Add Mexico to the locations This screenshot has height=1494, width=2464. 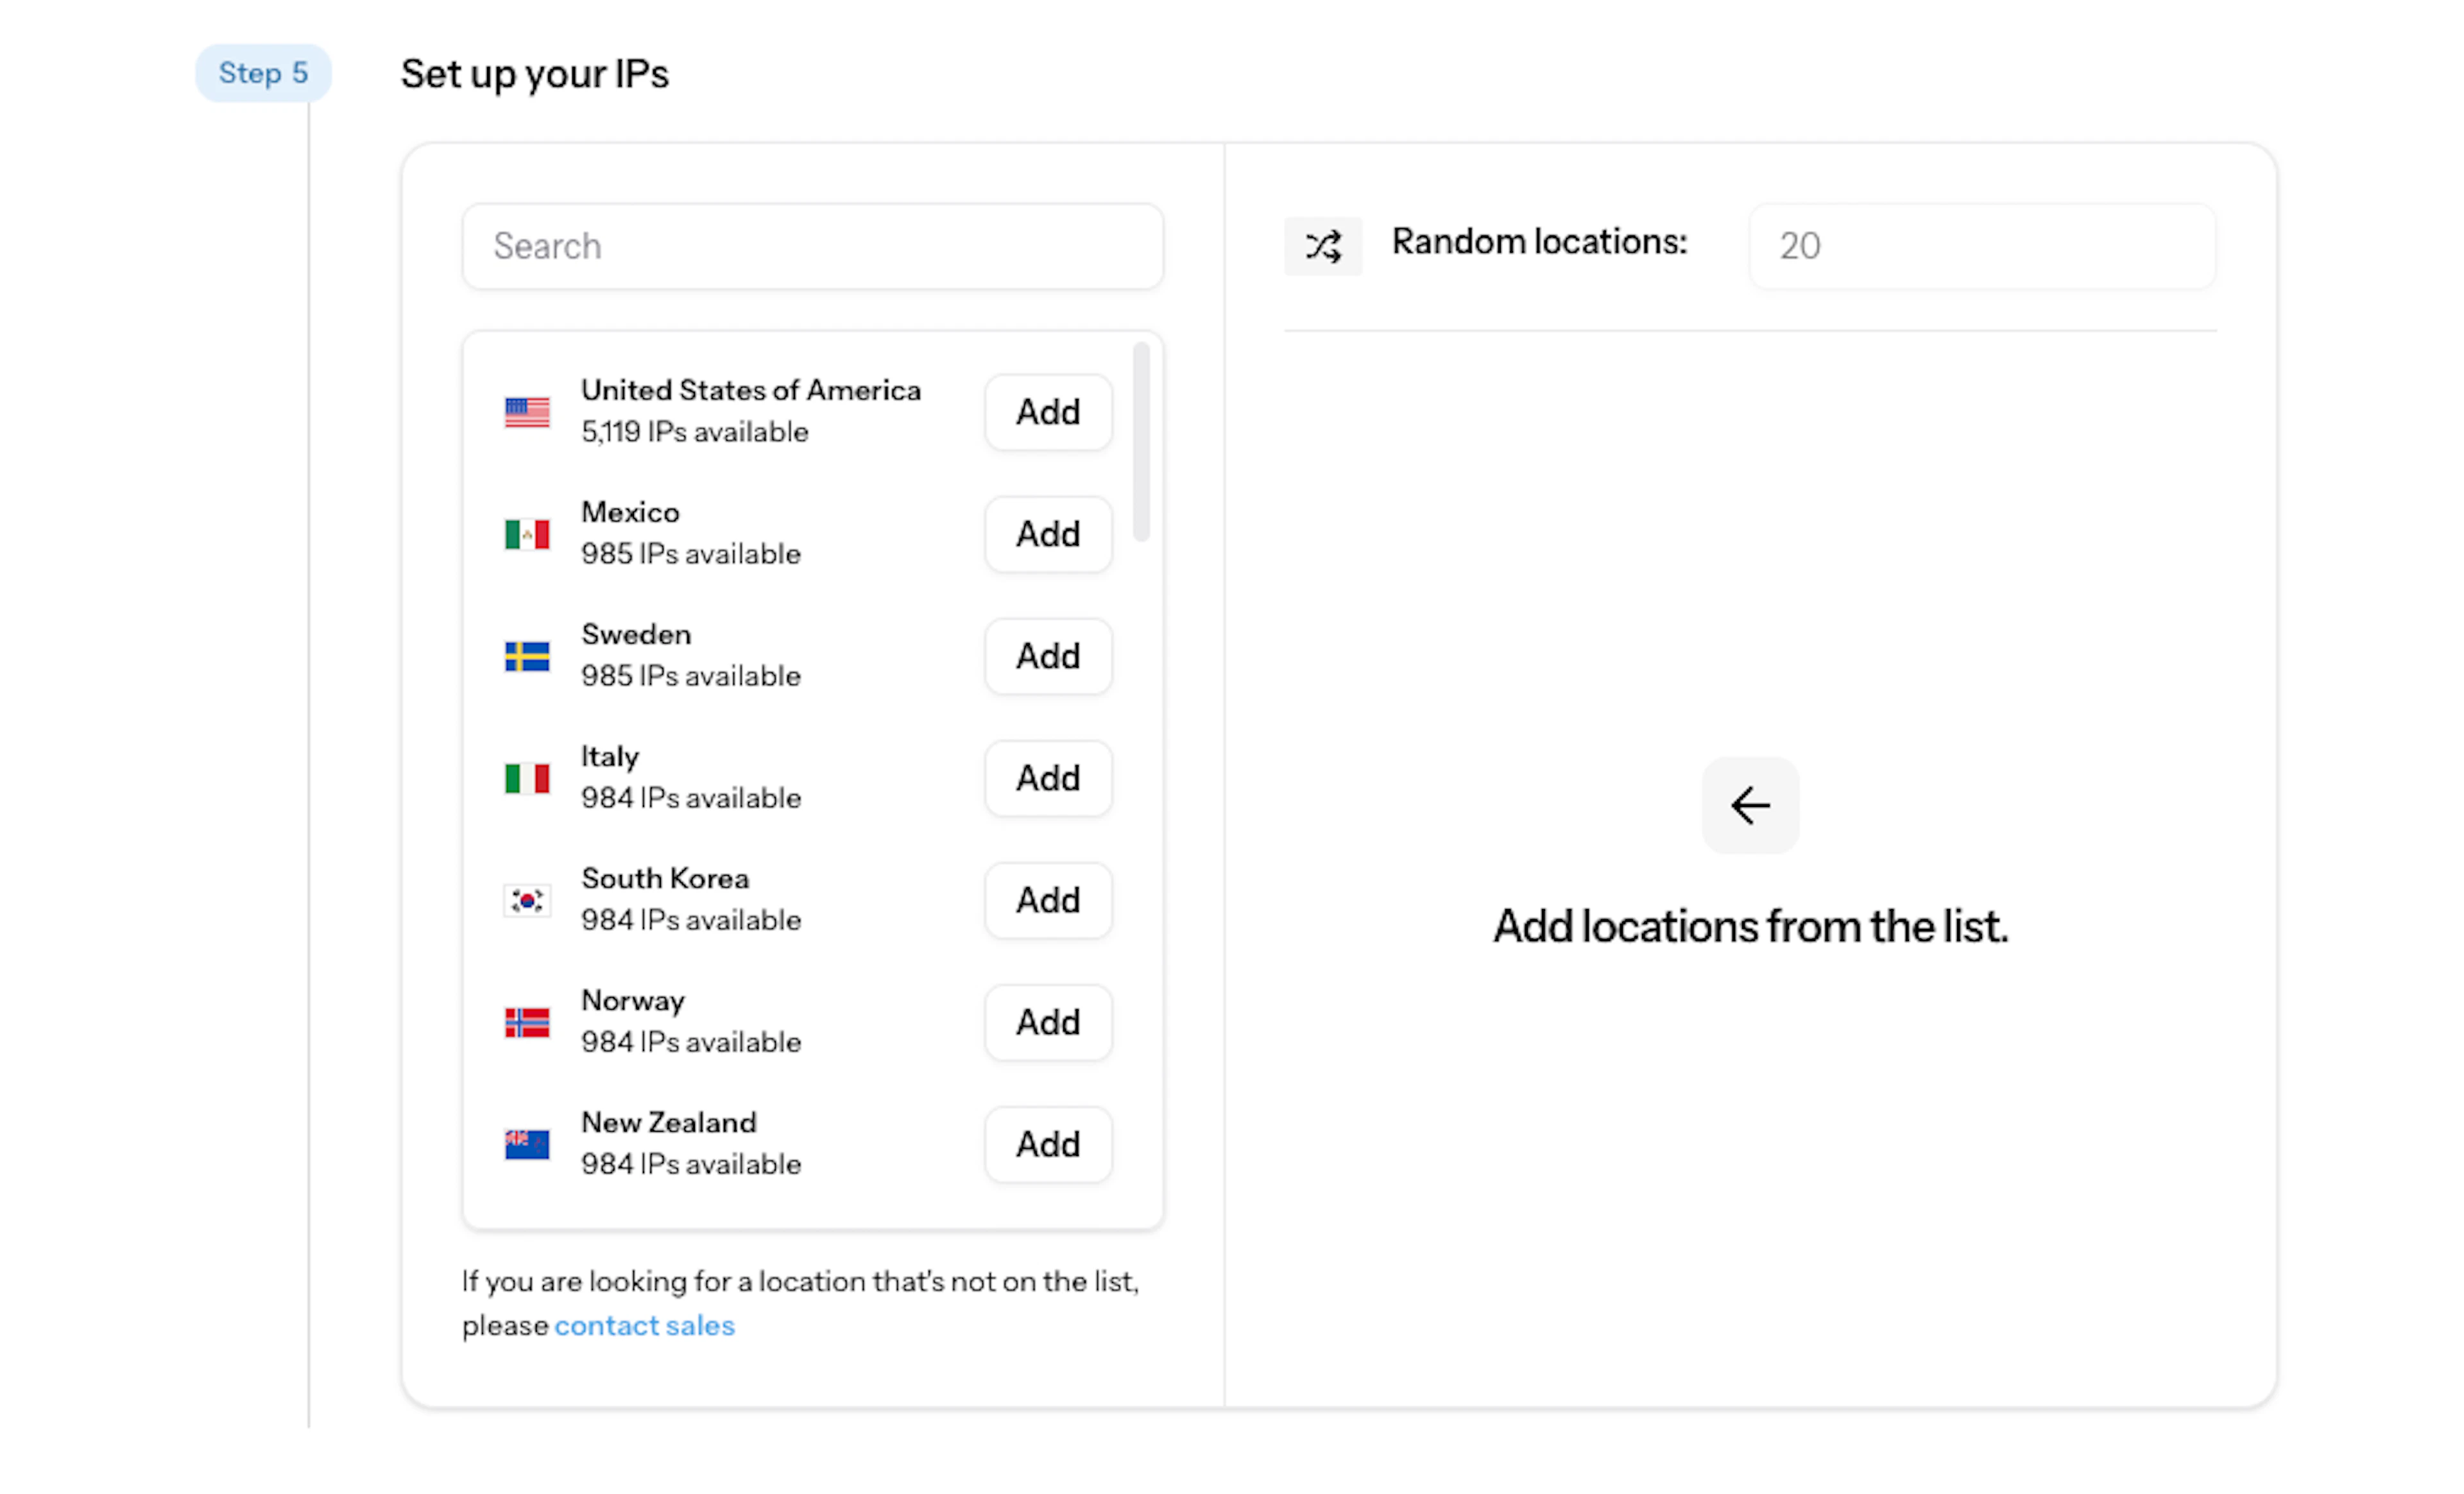(x=1048, y=534)
